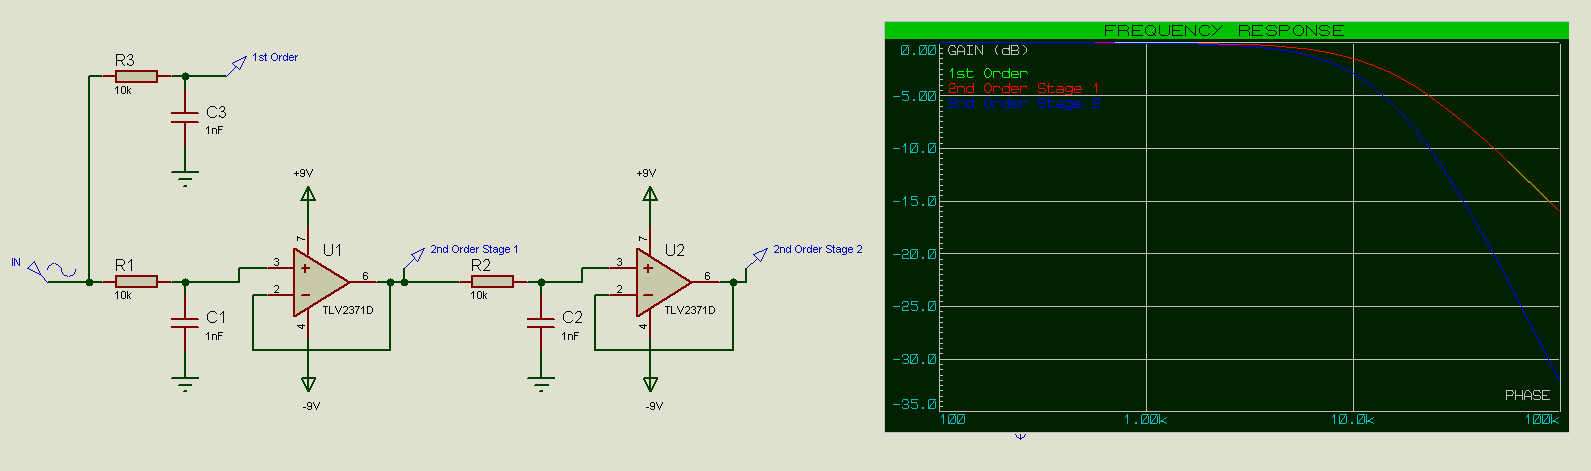Click the '1nF' value beside C1

[214, 336]
